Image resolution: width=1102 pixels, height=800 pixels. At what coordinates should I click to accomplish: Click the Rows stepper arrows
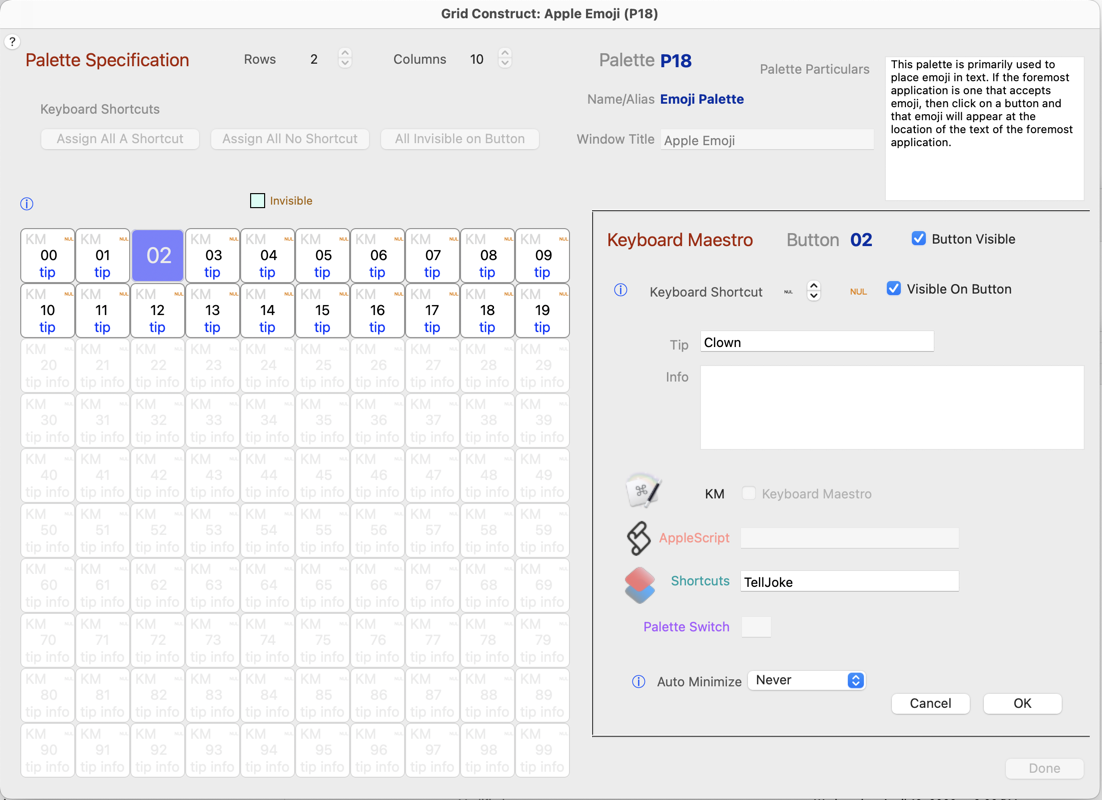pos(345,59)
